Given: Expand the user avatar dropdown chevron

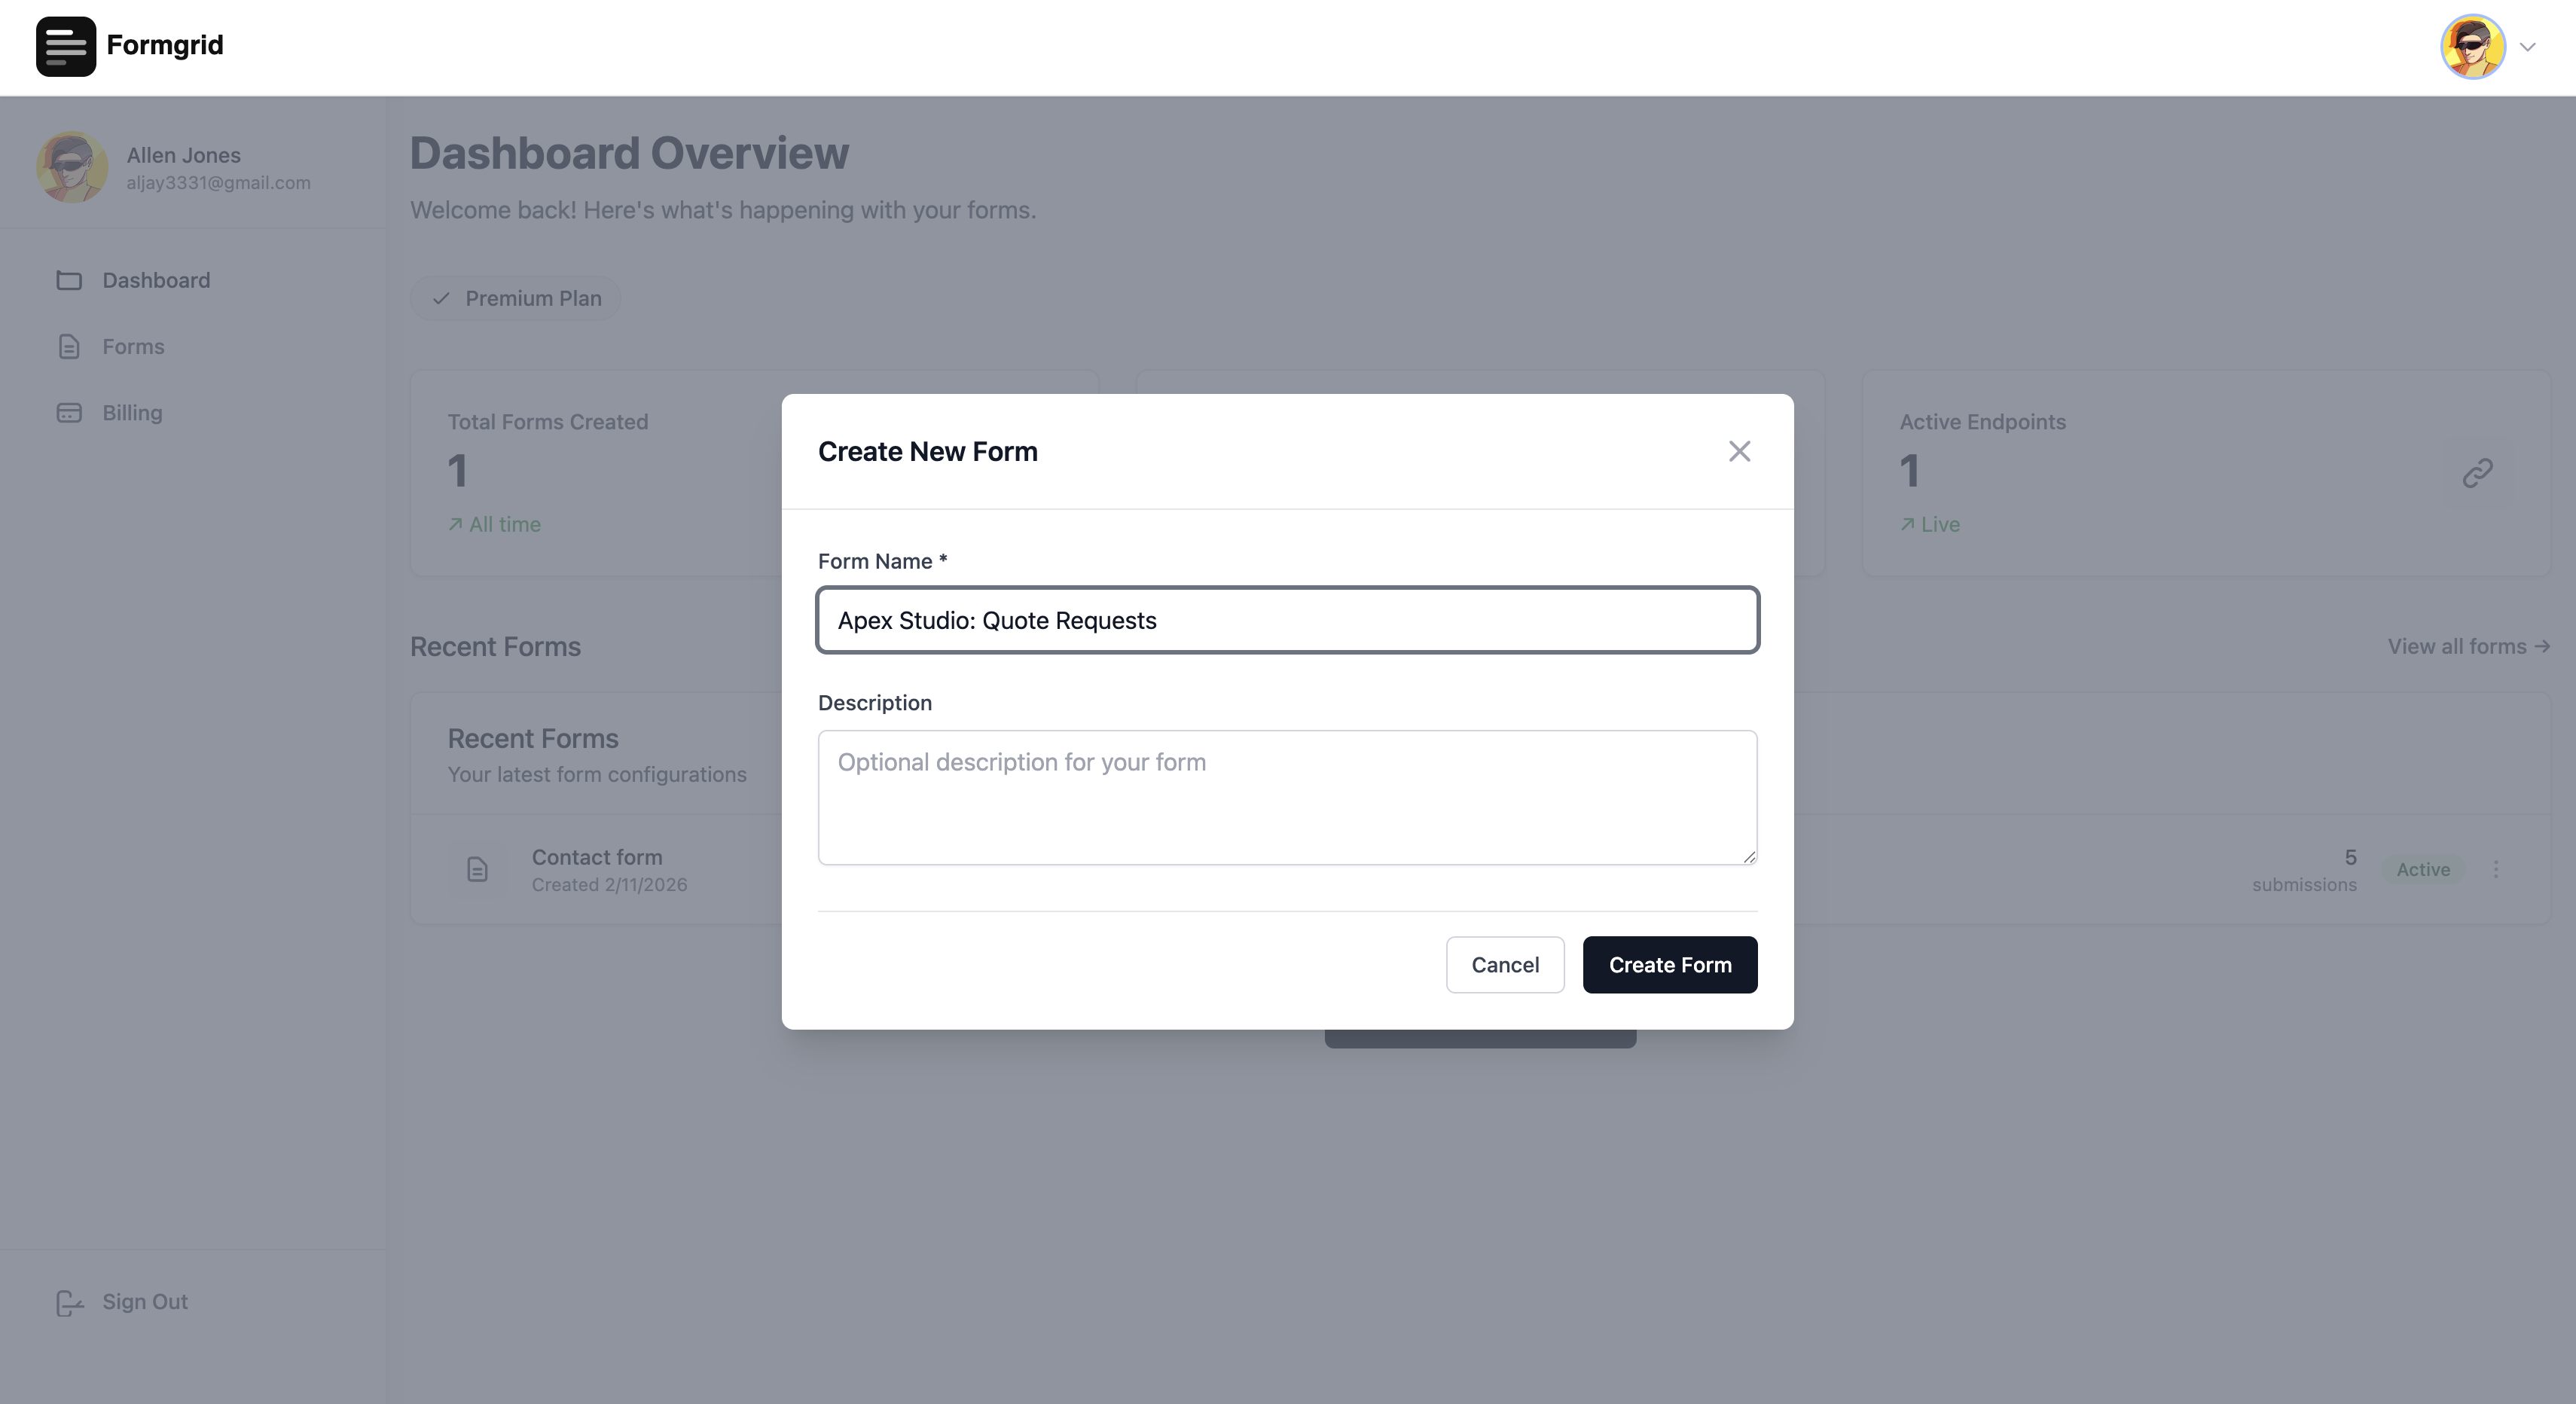Looking at the screenshot, I should [2528, 47].
